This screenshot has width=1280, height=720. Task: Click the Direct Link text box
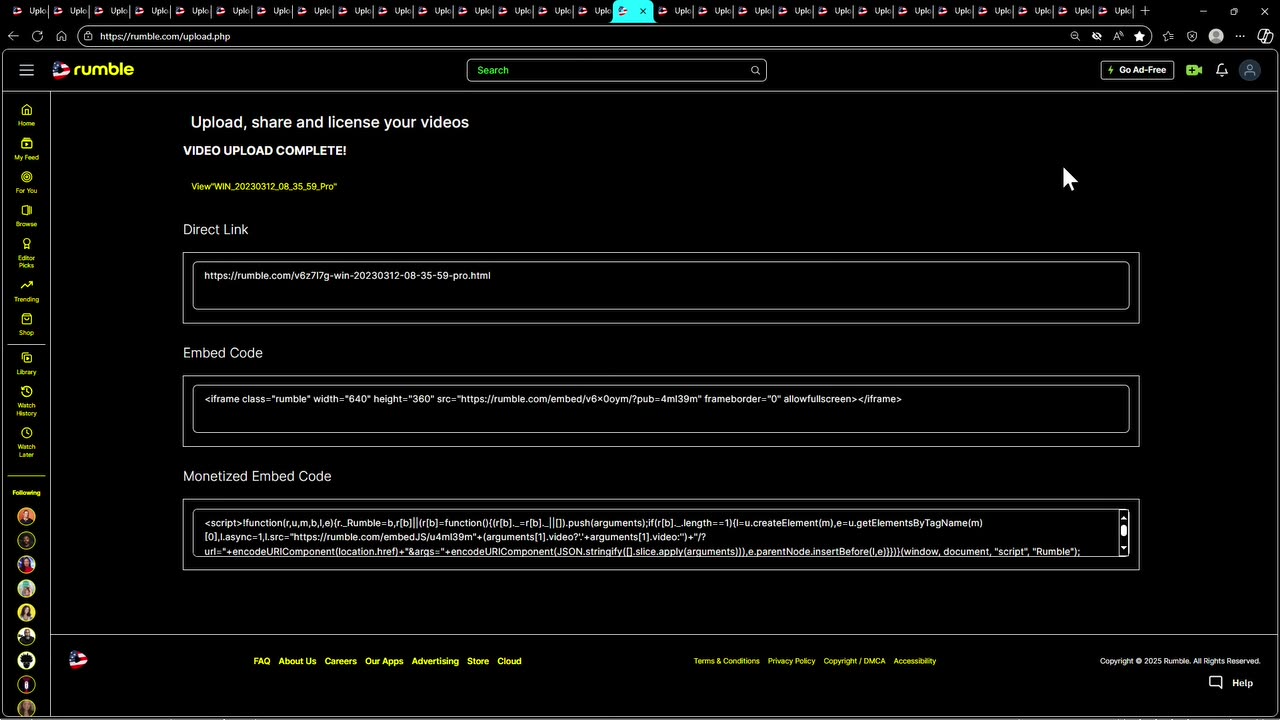pyautogui.click(x=661, y=286)
